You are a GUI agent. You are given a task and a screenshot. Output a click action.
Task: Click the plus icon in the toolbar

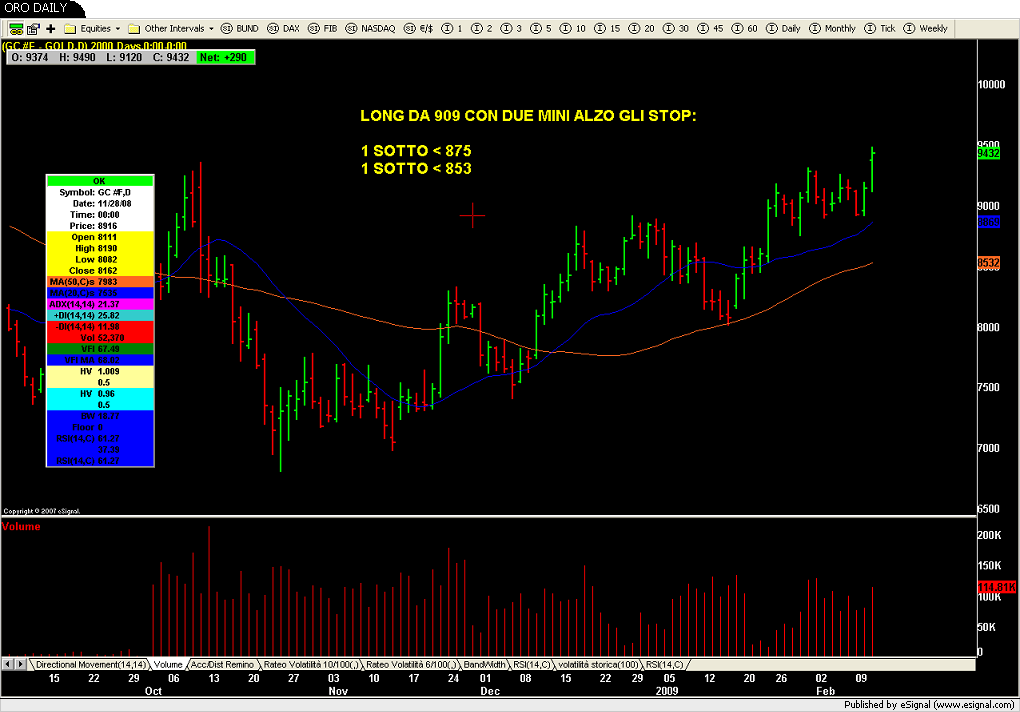[50, 28]
